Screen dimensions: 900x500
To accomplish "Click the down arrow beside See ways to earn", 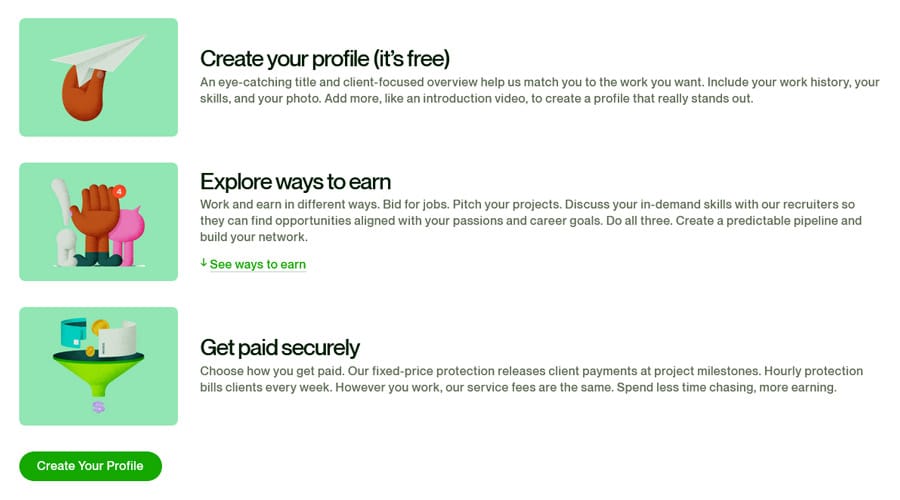I will tap(203, 264).
